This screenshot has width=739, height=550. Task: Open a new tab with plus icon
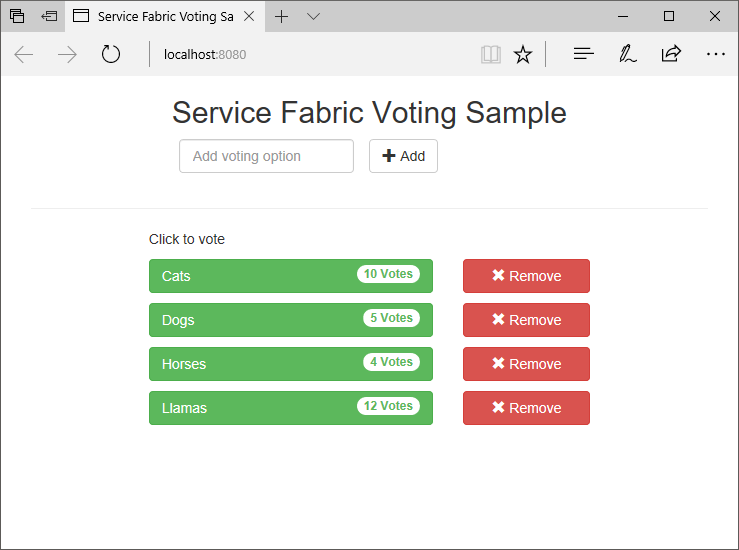point(282,16)
